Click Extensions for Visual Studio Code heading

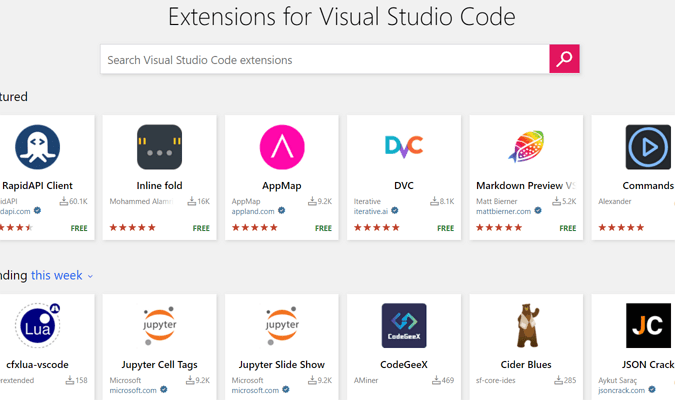point(341,17)
